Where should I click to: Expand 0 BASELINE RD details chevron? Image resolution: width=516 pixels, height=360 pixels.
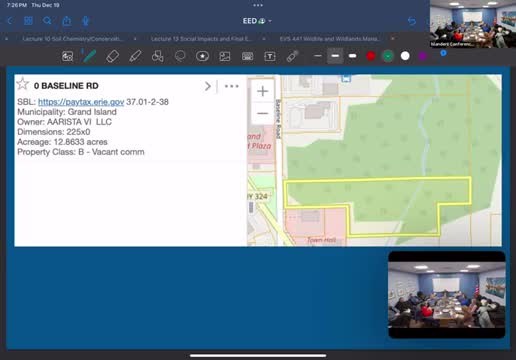click(x=208, y=86)
